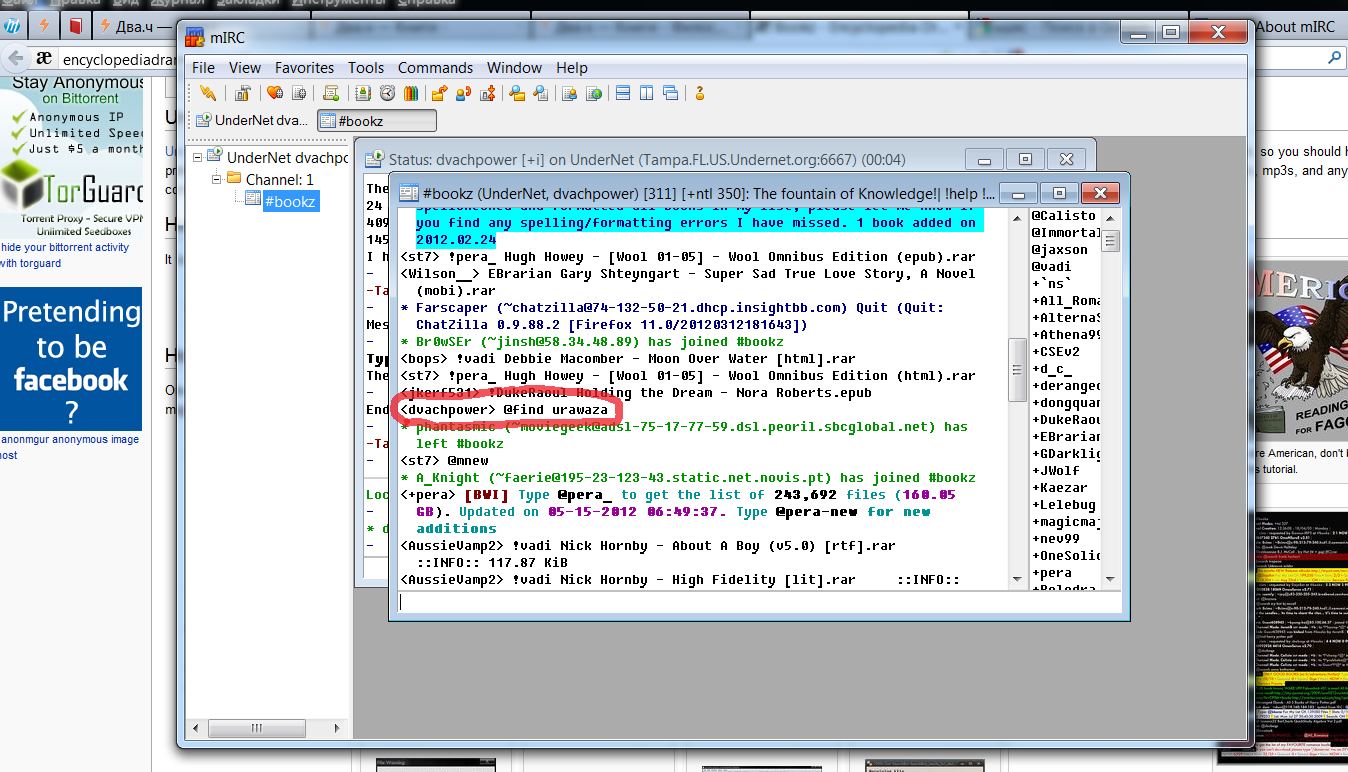
Task: Select +nev99 in the nick list
Action: pyautogui.click(x=1056, y=539)
